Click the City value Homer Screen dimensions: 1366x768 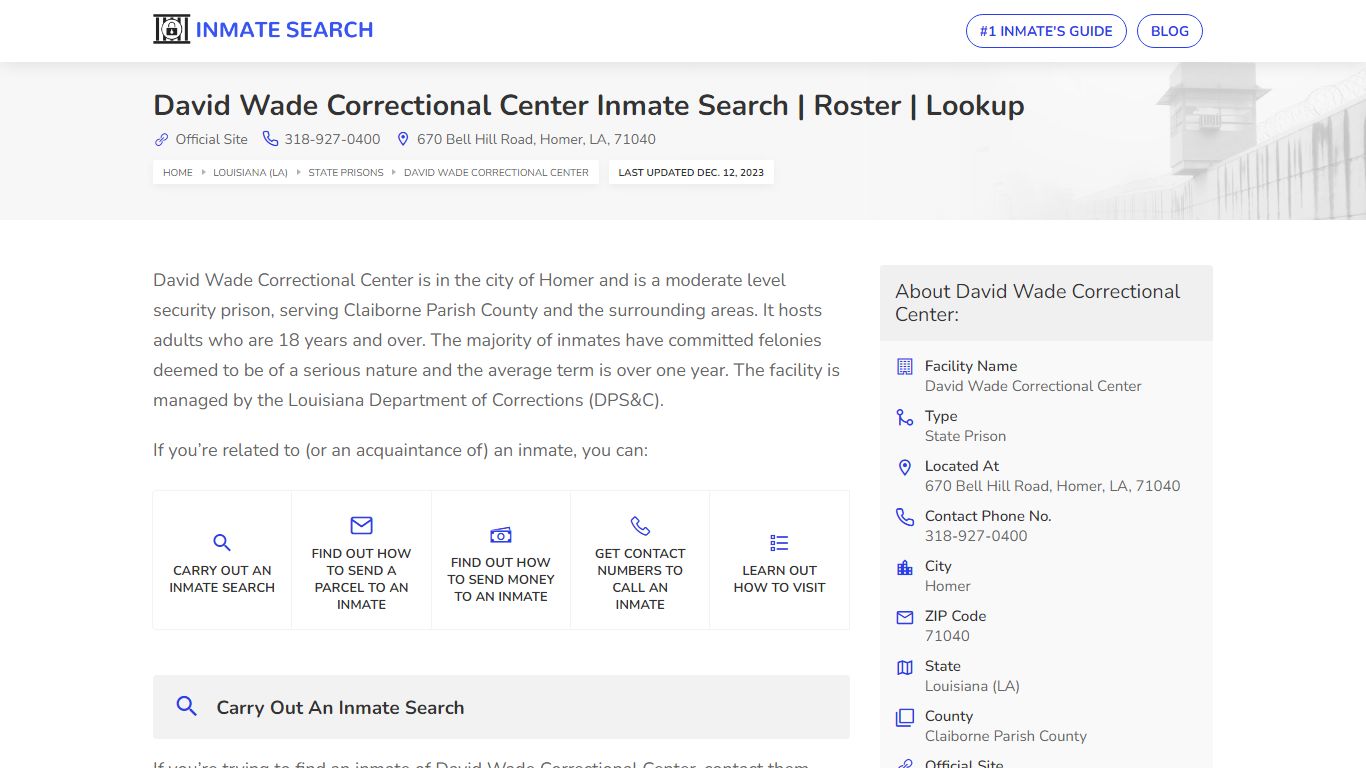(x=948, y=586)
